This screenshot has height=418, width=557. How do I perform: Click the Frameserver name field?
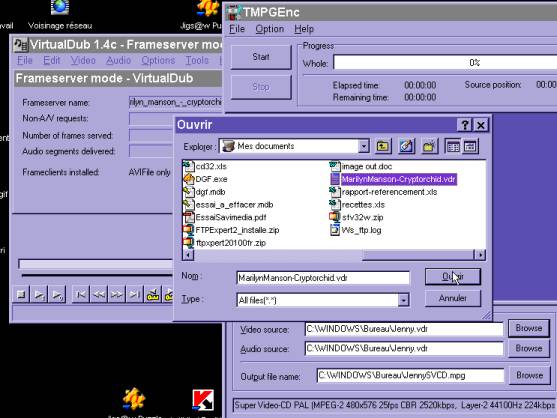point(175,102)
